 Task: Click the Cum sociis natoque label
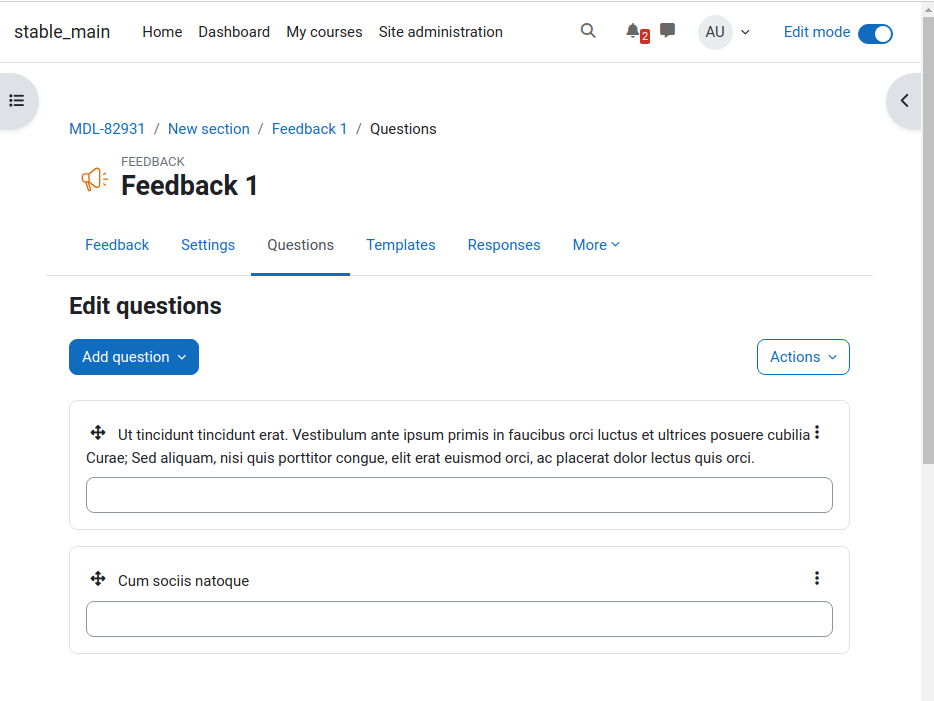pyautogui.click(x=183, y=581)
